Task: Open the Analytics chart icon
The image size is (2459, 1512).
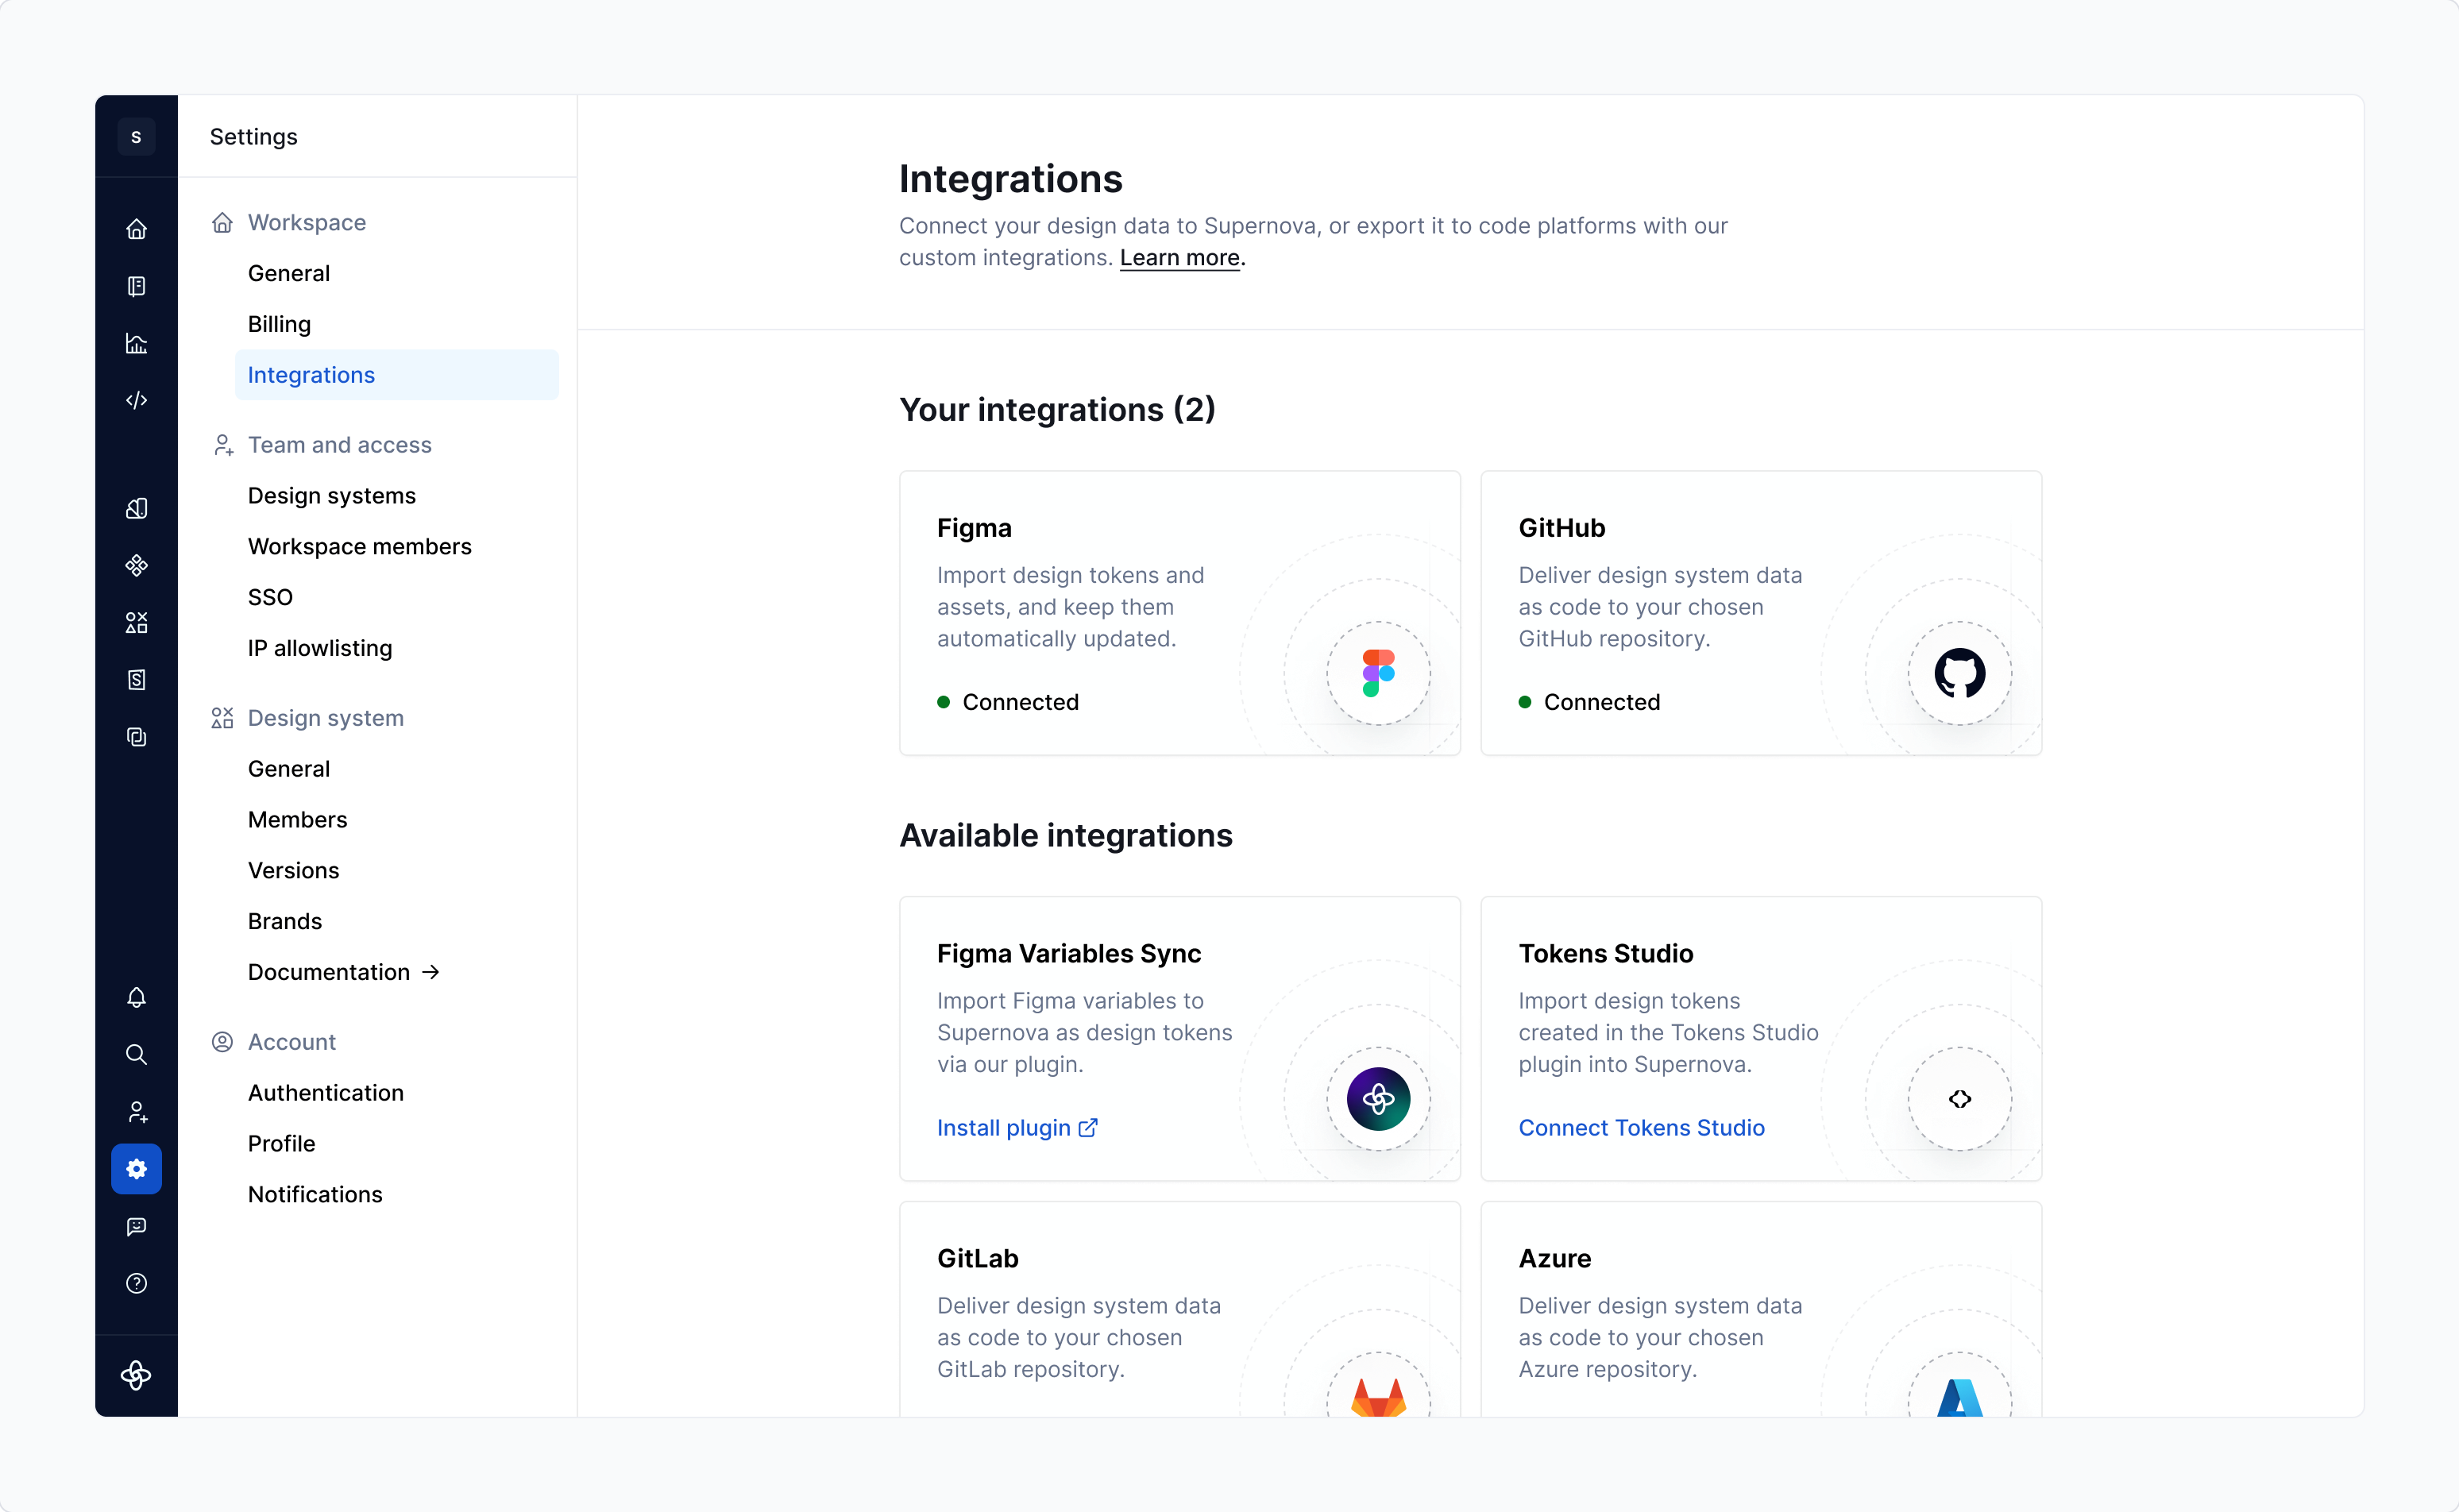Action: (137, 343)
